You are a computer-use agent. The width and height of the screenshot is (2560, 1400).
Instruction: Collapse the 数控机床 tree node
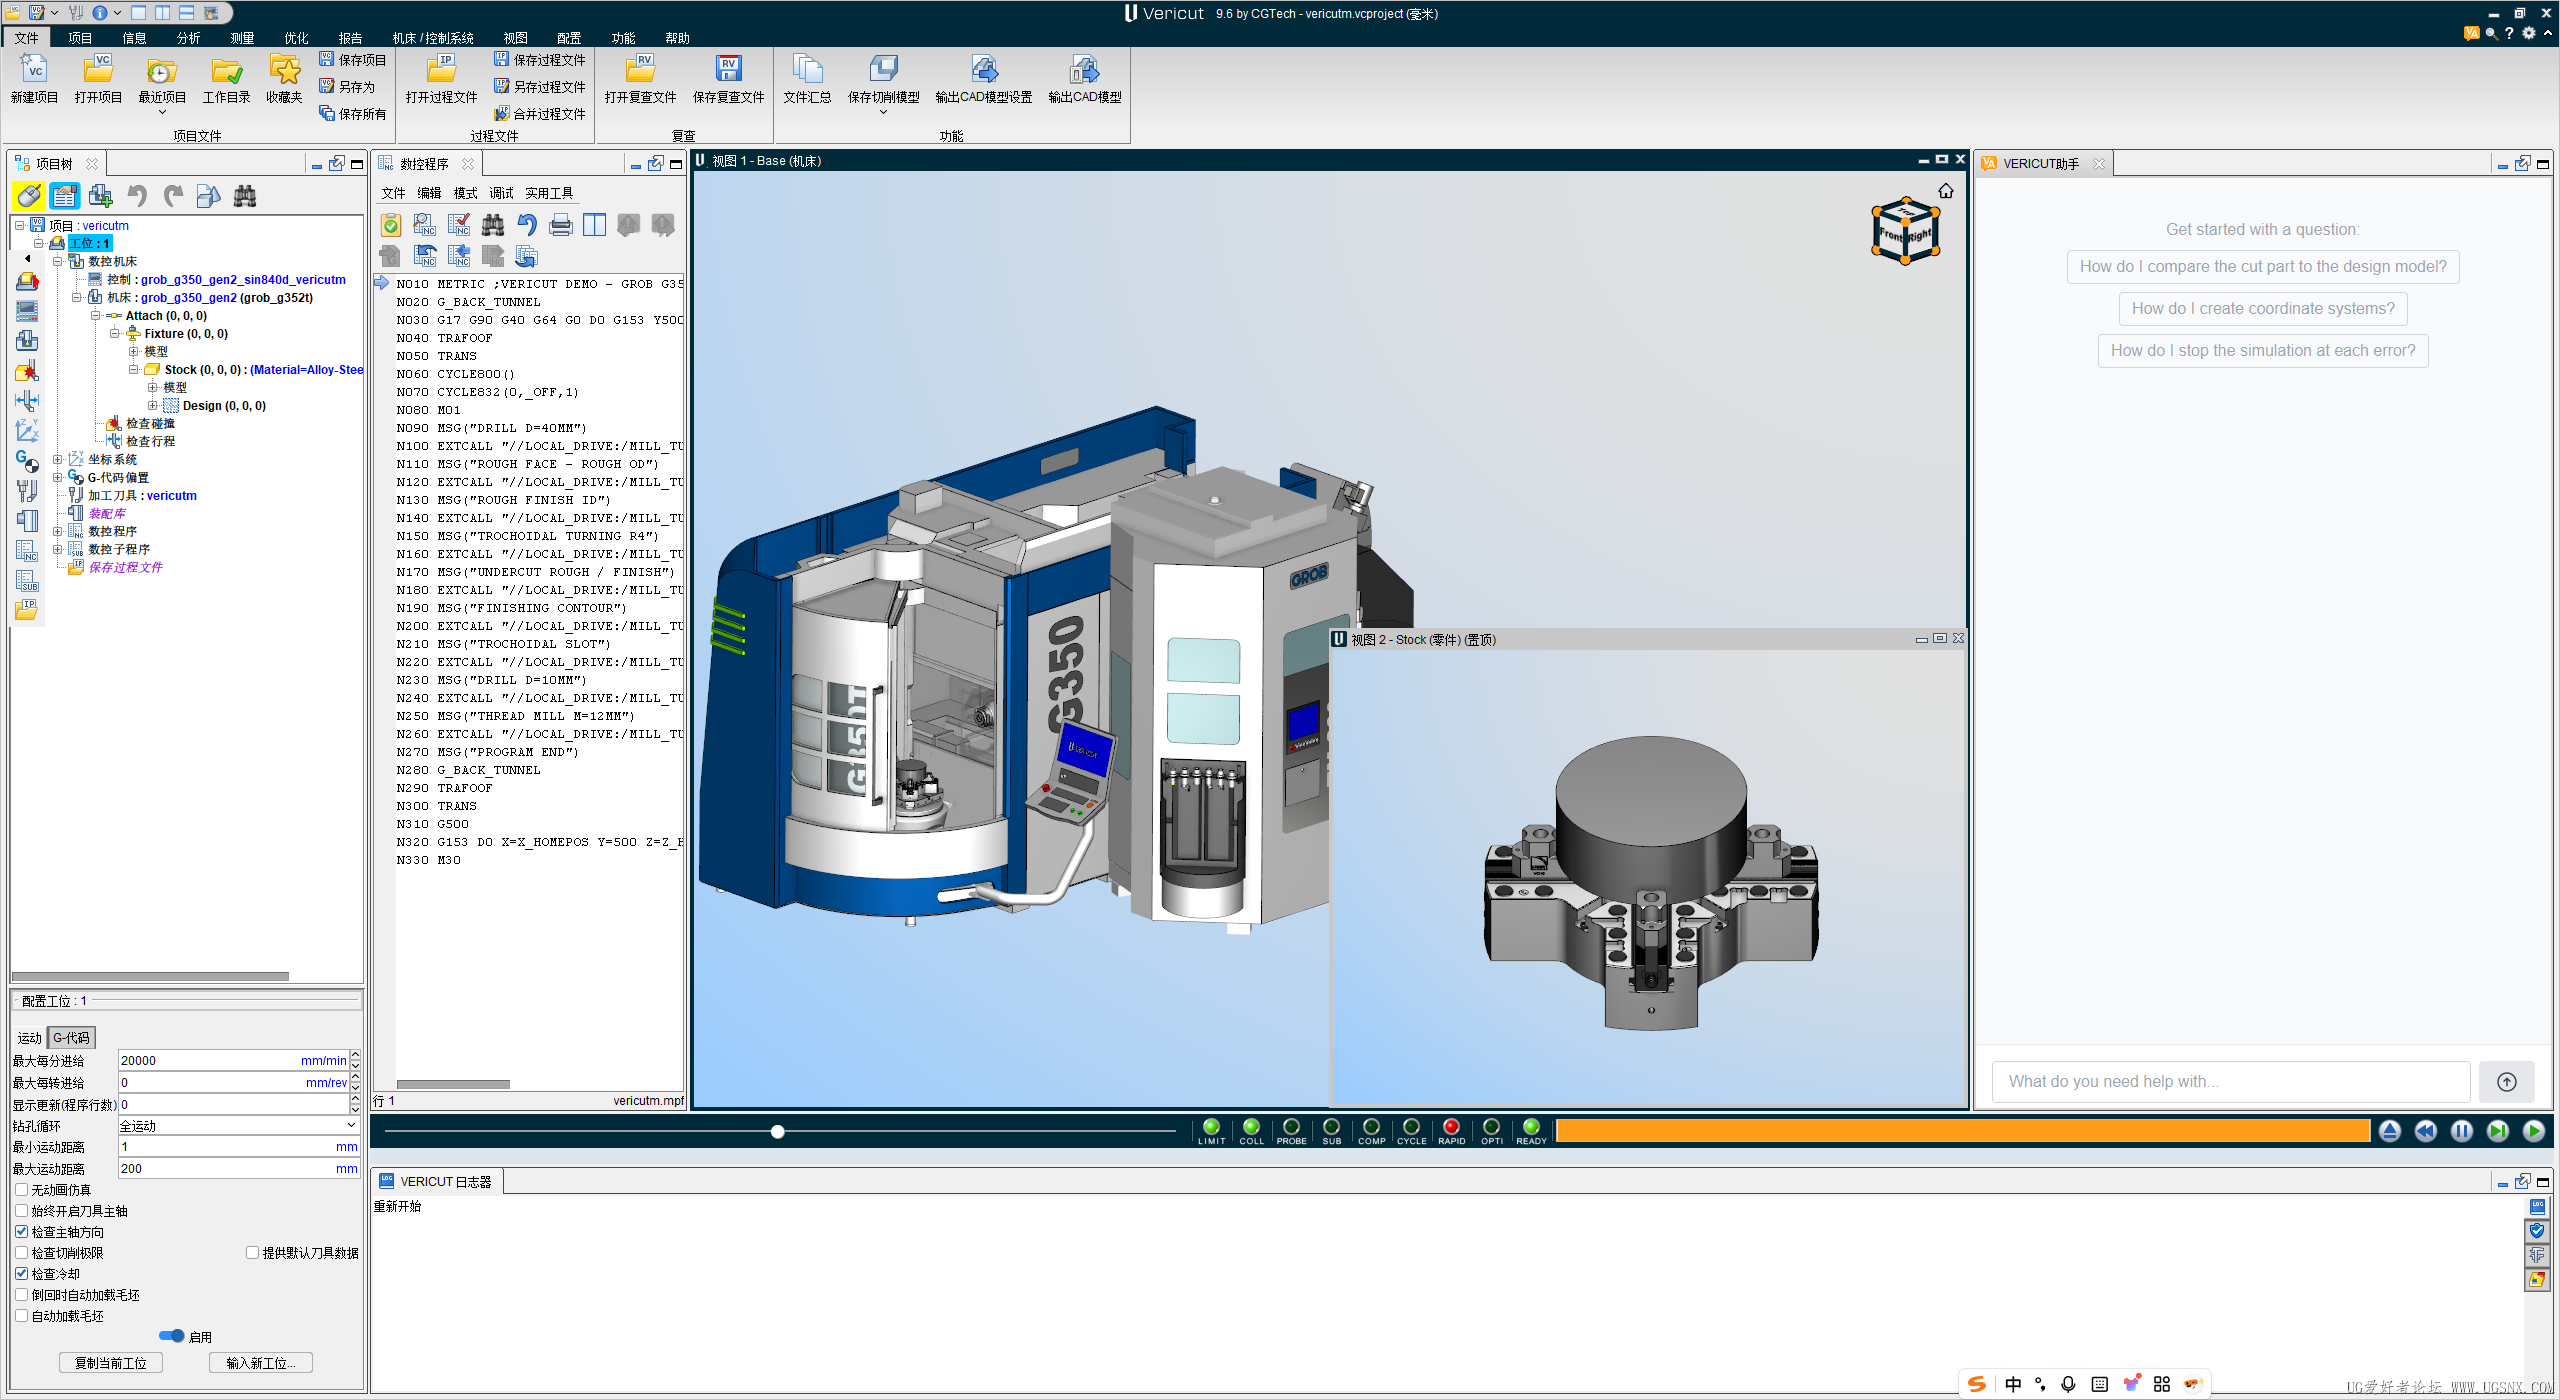tap(58, 262)
